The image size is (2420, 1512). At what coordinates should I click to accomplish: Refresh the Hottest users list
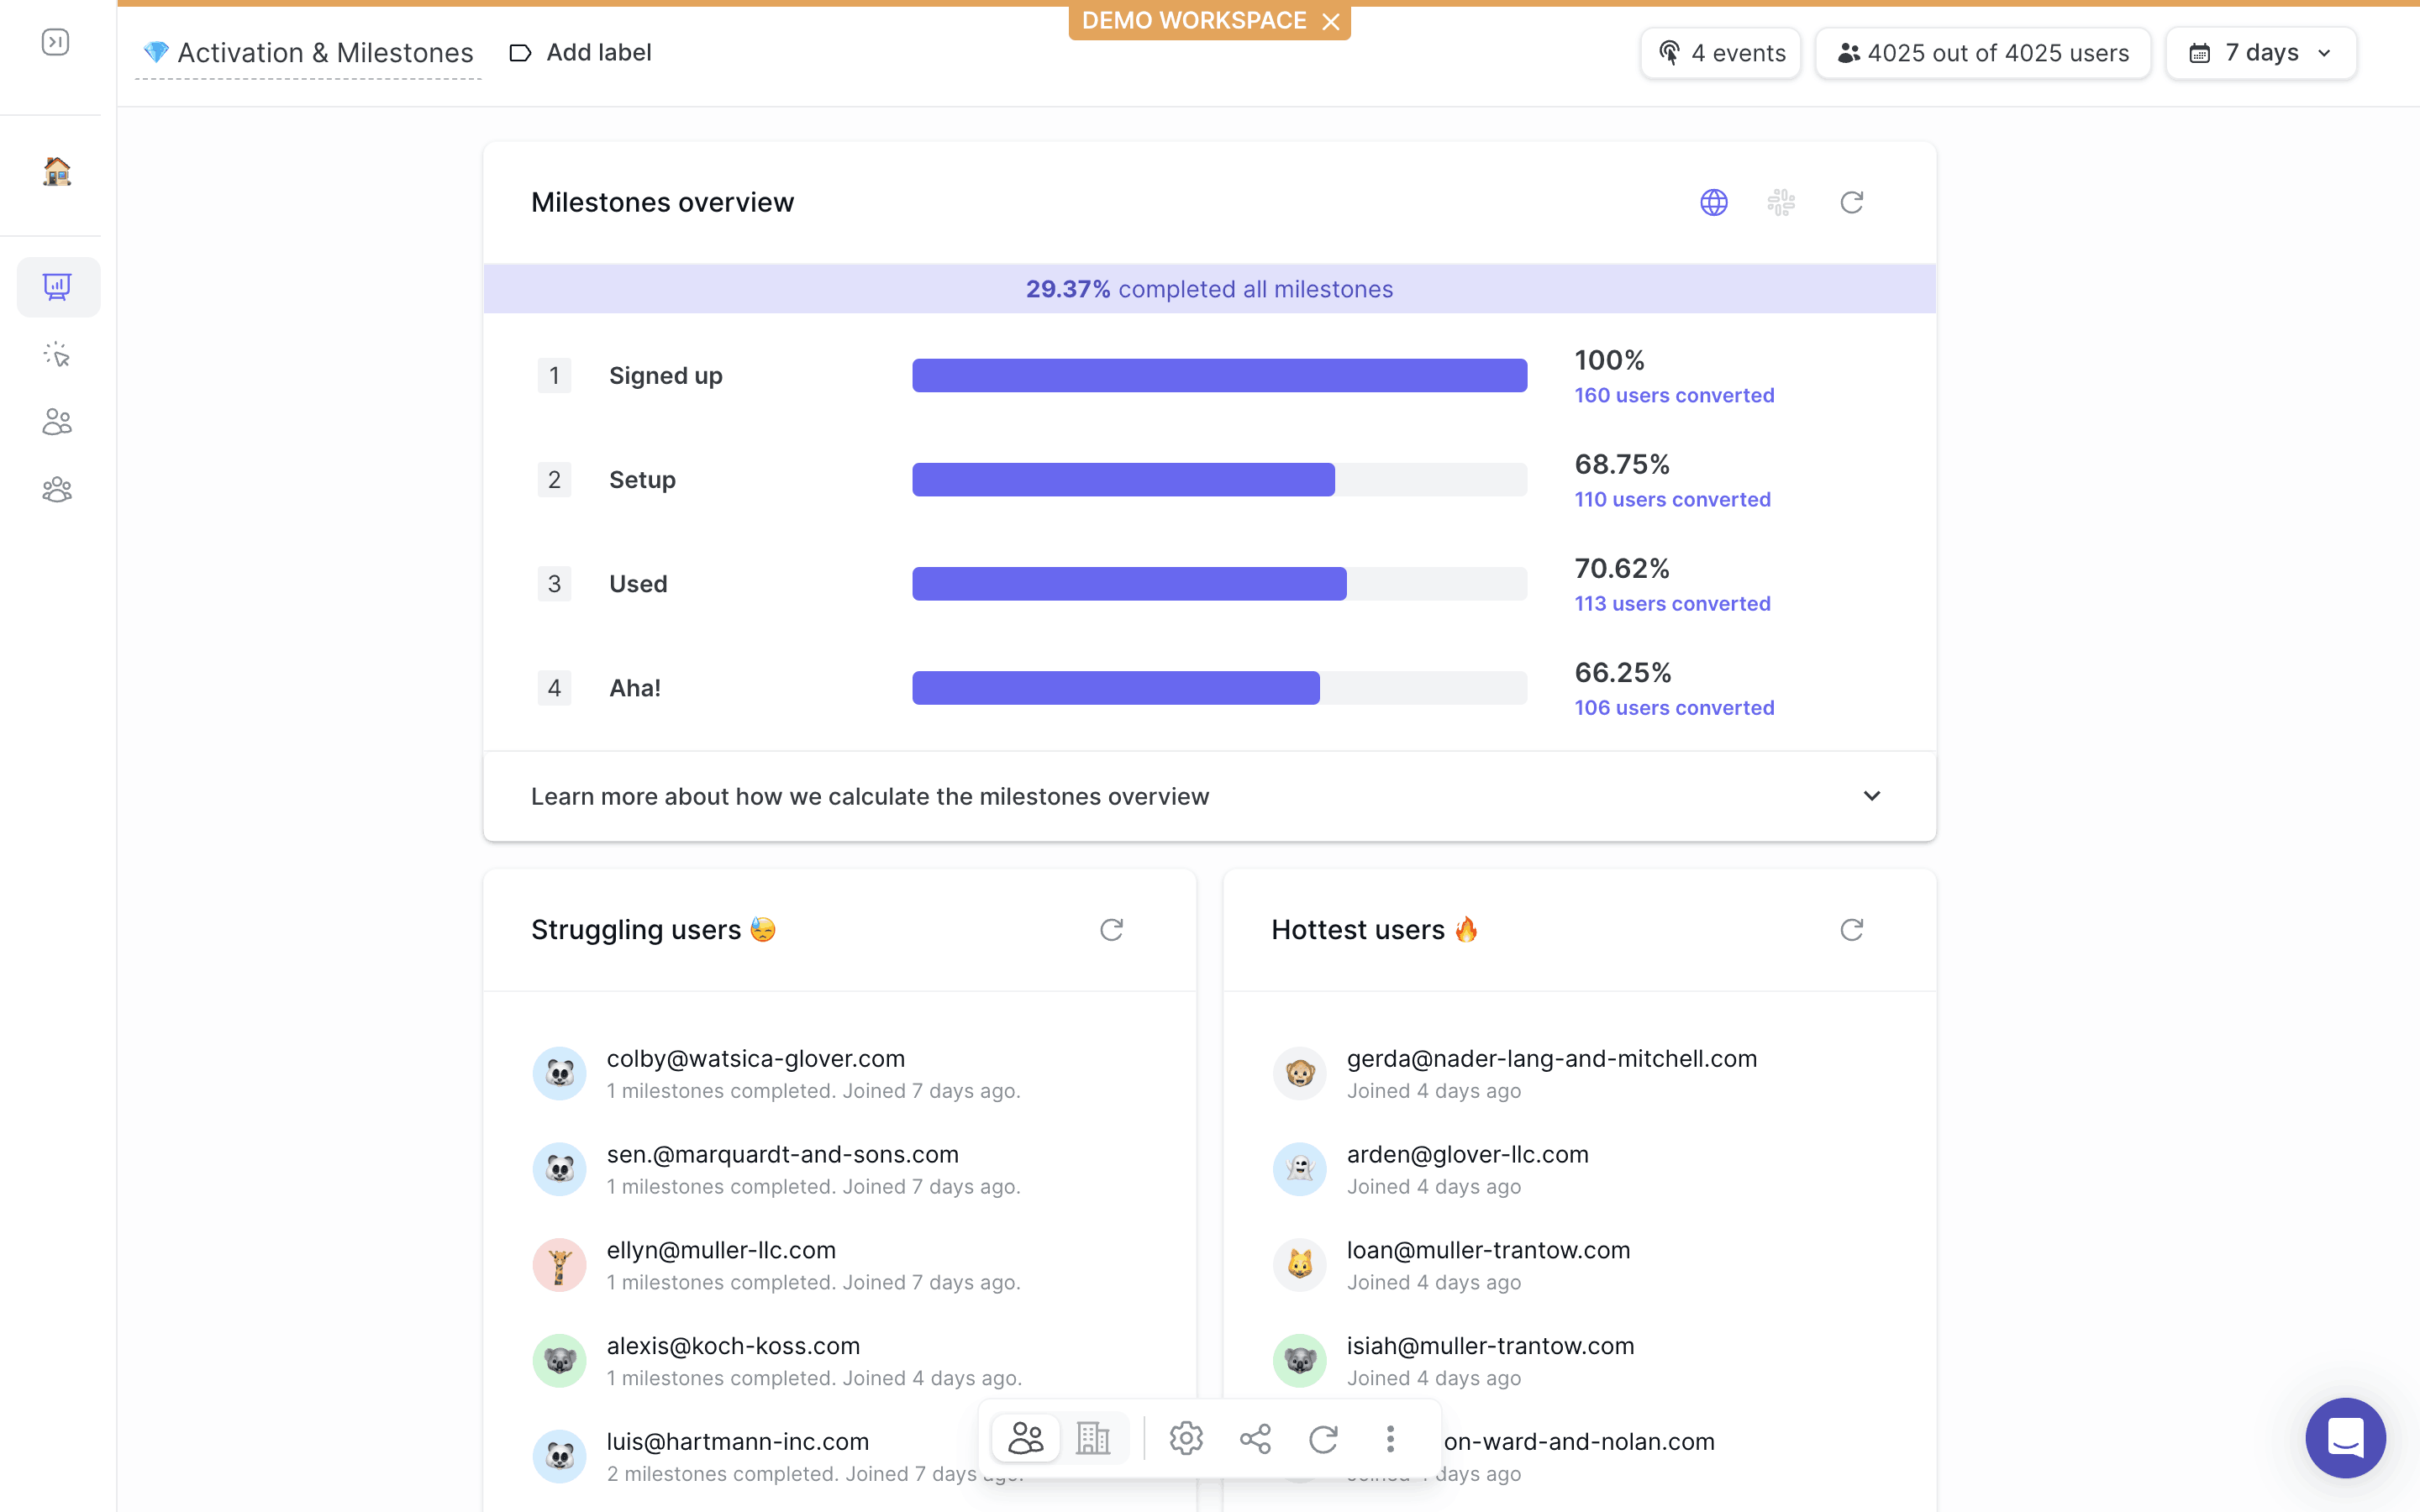[1851, 930]
